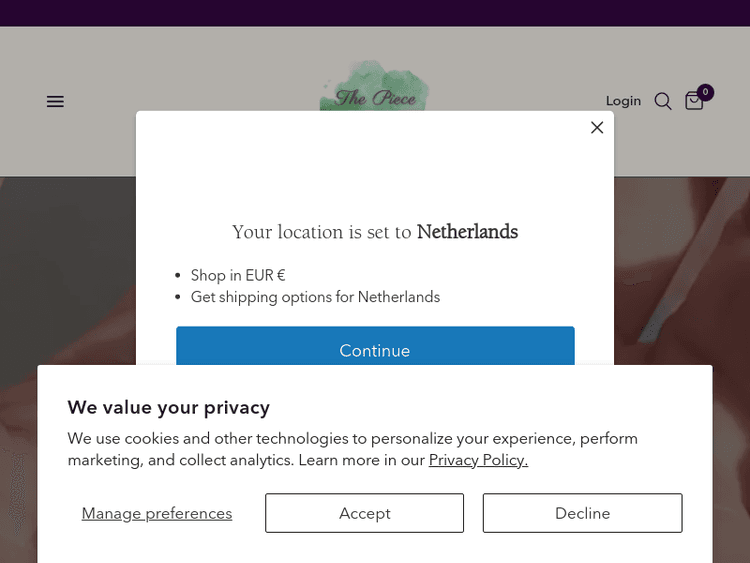This screenshot has height=563, width=750.
Task: Open the hamburger navigation menu
Action: click(x=55, y=101)
